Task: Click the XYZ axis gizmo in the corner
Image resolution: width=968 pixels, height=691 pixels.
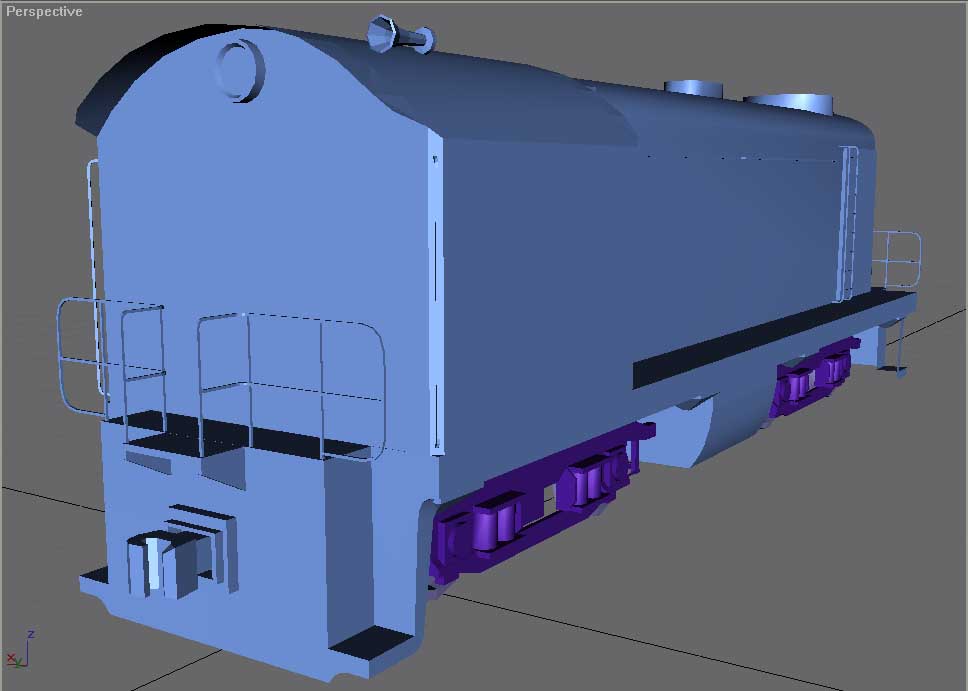Action: click(x=19, y=650)
